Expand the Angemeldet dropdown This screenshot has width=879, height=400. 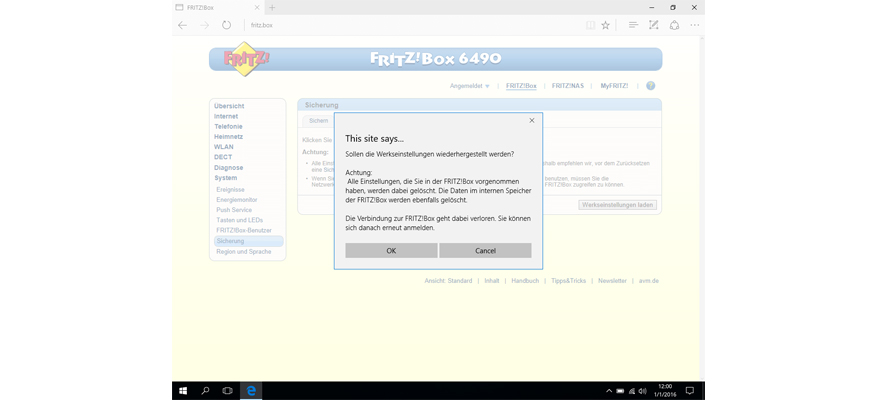point(470,86)
